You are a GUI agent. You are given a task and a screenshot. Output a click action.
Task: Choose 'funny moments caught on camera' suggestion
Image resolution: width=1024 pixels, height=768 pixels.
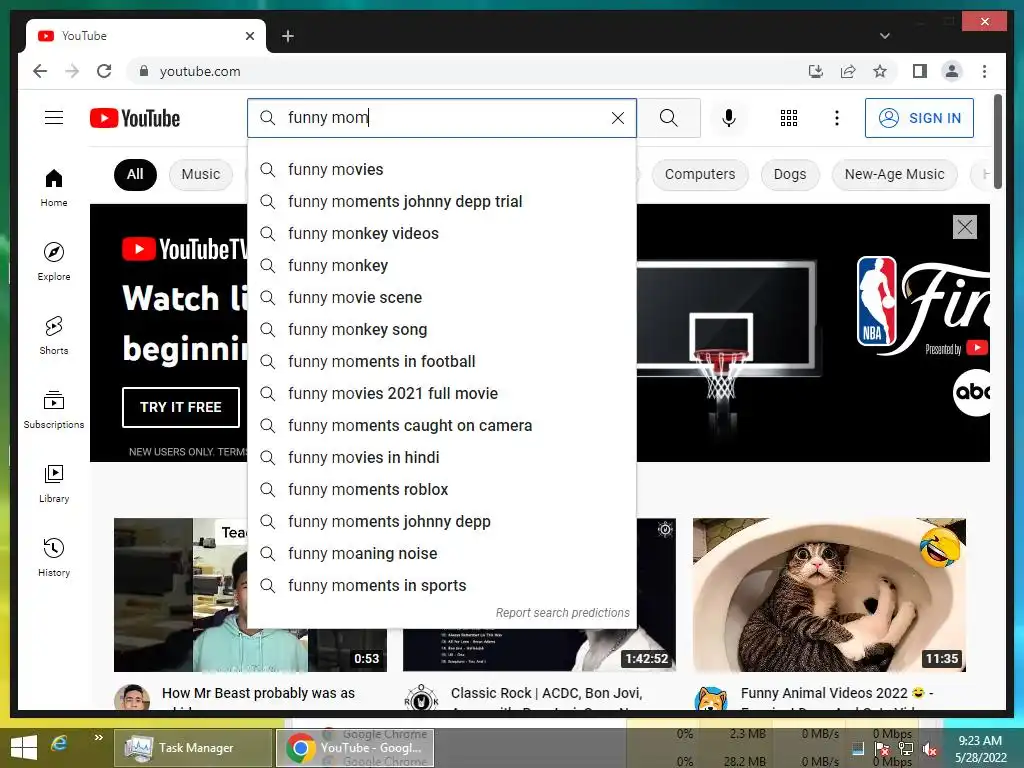tap(442, 426)
